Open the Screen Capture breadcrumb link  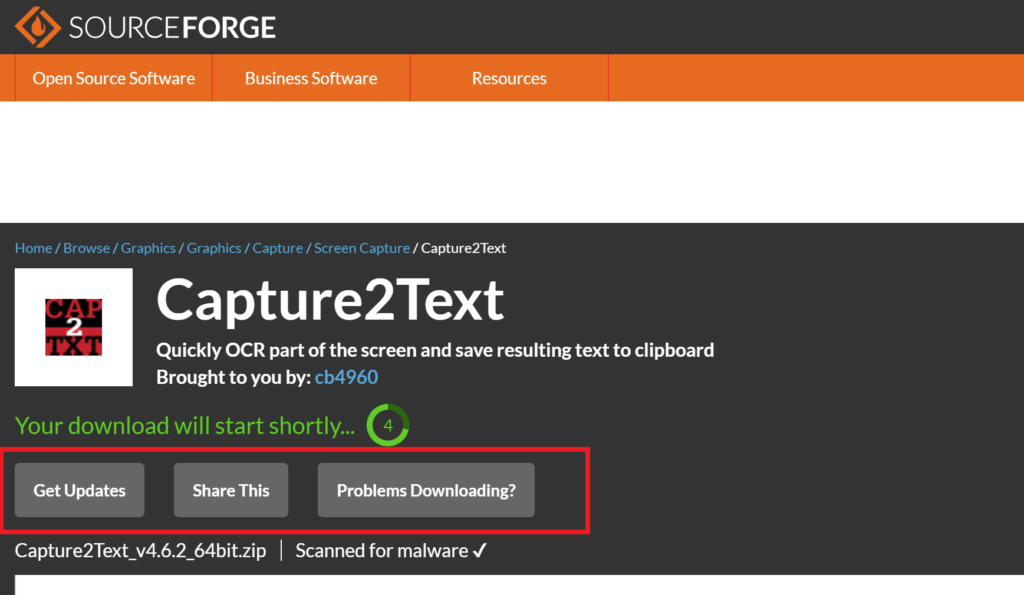pyautogui.click(x=362, y=248)
